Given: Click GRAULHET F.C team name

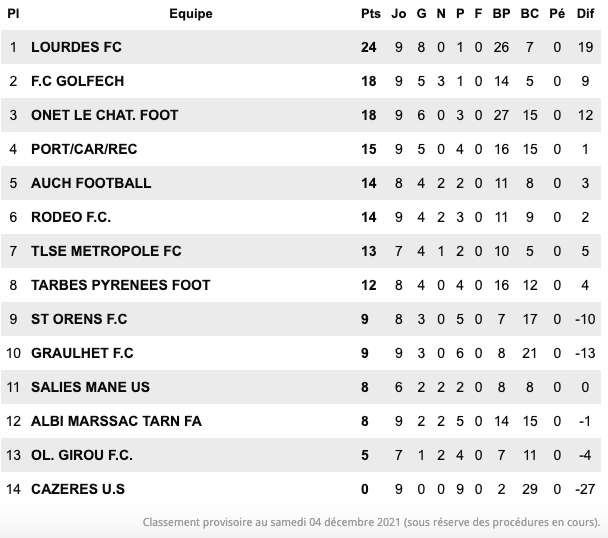Looking at the screenshot, I should (82, 353).
